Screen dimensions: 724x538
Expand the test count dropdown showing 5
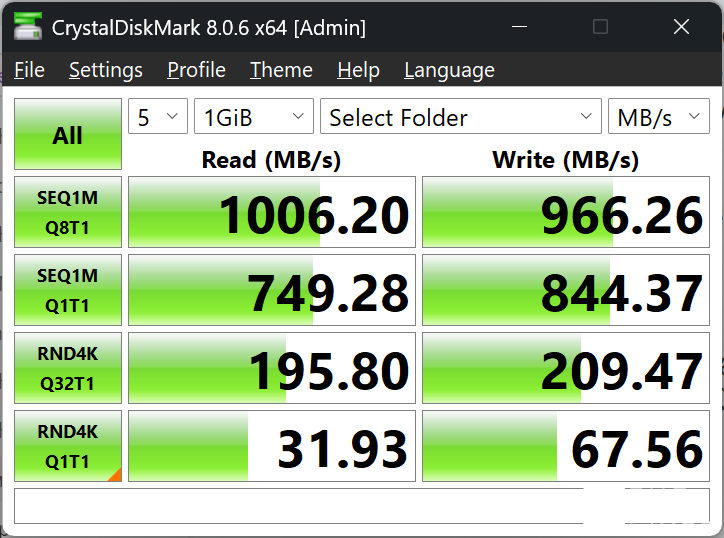coord(158,116)
